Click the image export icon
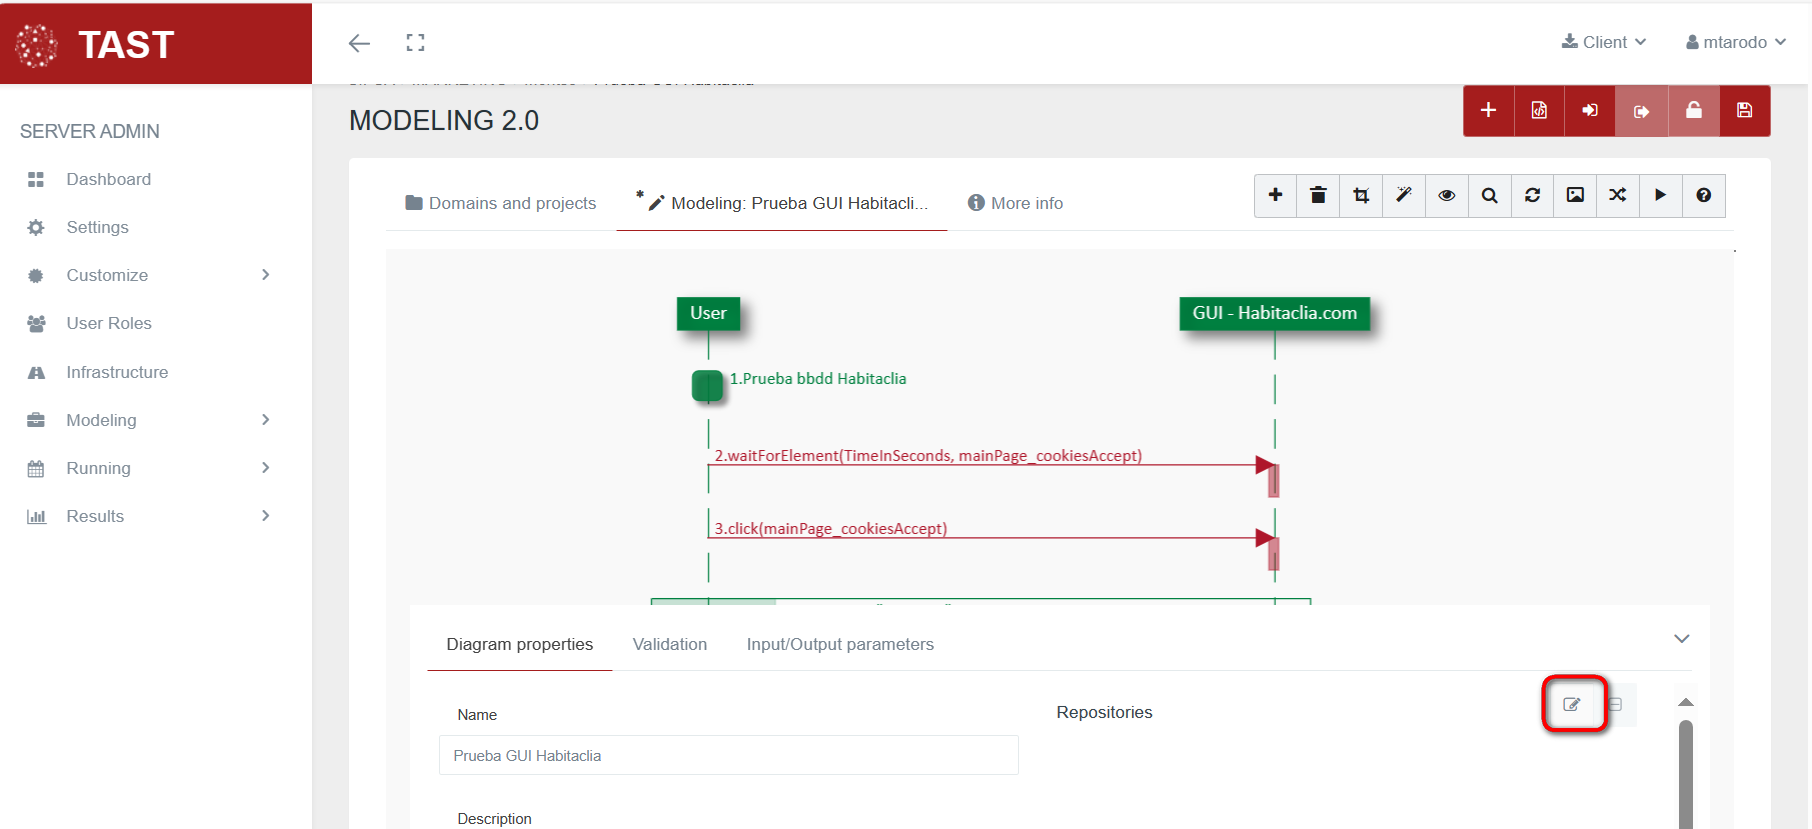The height and width of the screenshot is (829, 1812). (x=1575, y=196)
